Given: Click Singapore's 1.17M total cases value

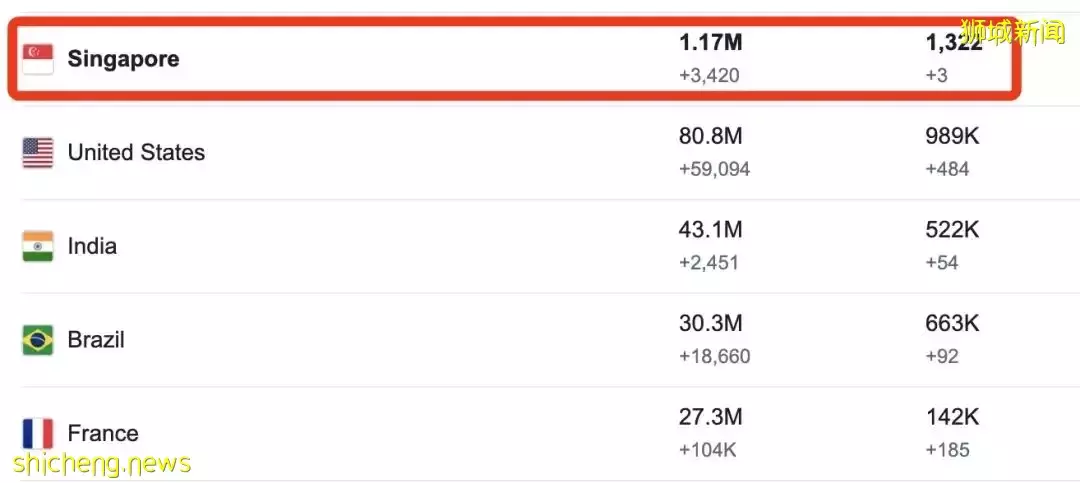Looking at the screenshot, I should (x=711, y=43).
